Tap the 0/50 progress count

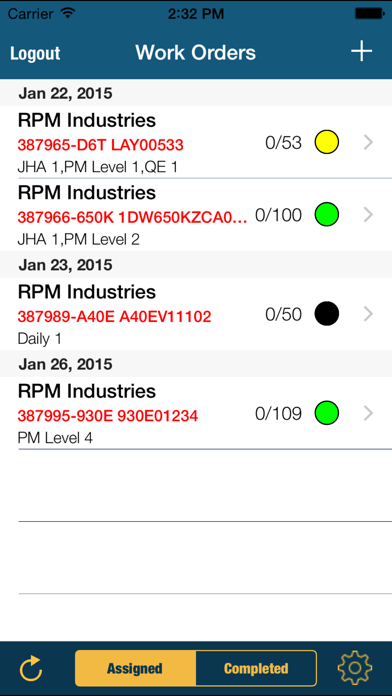pos(283,314)
